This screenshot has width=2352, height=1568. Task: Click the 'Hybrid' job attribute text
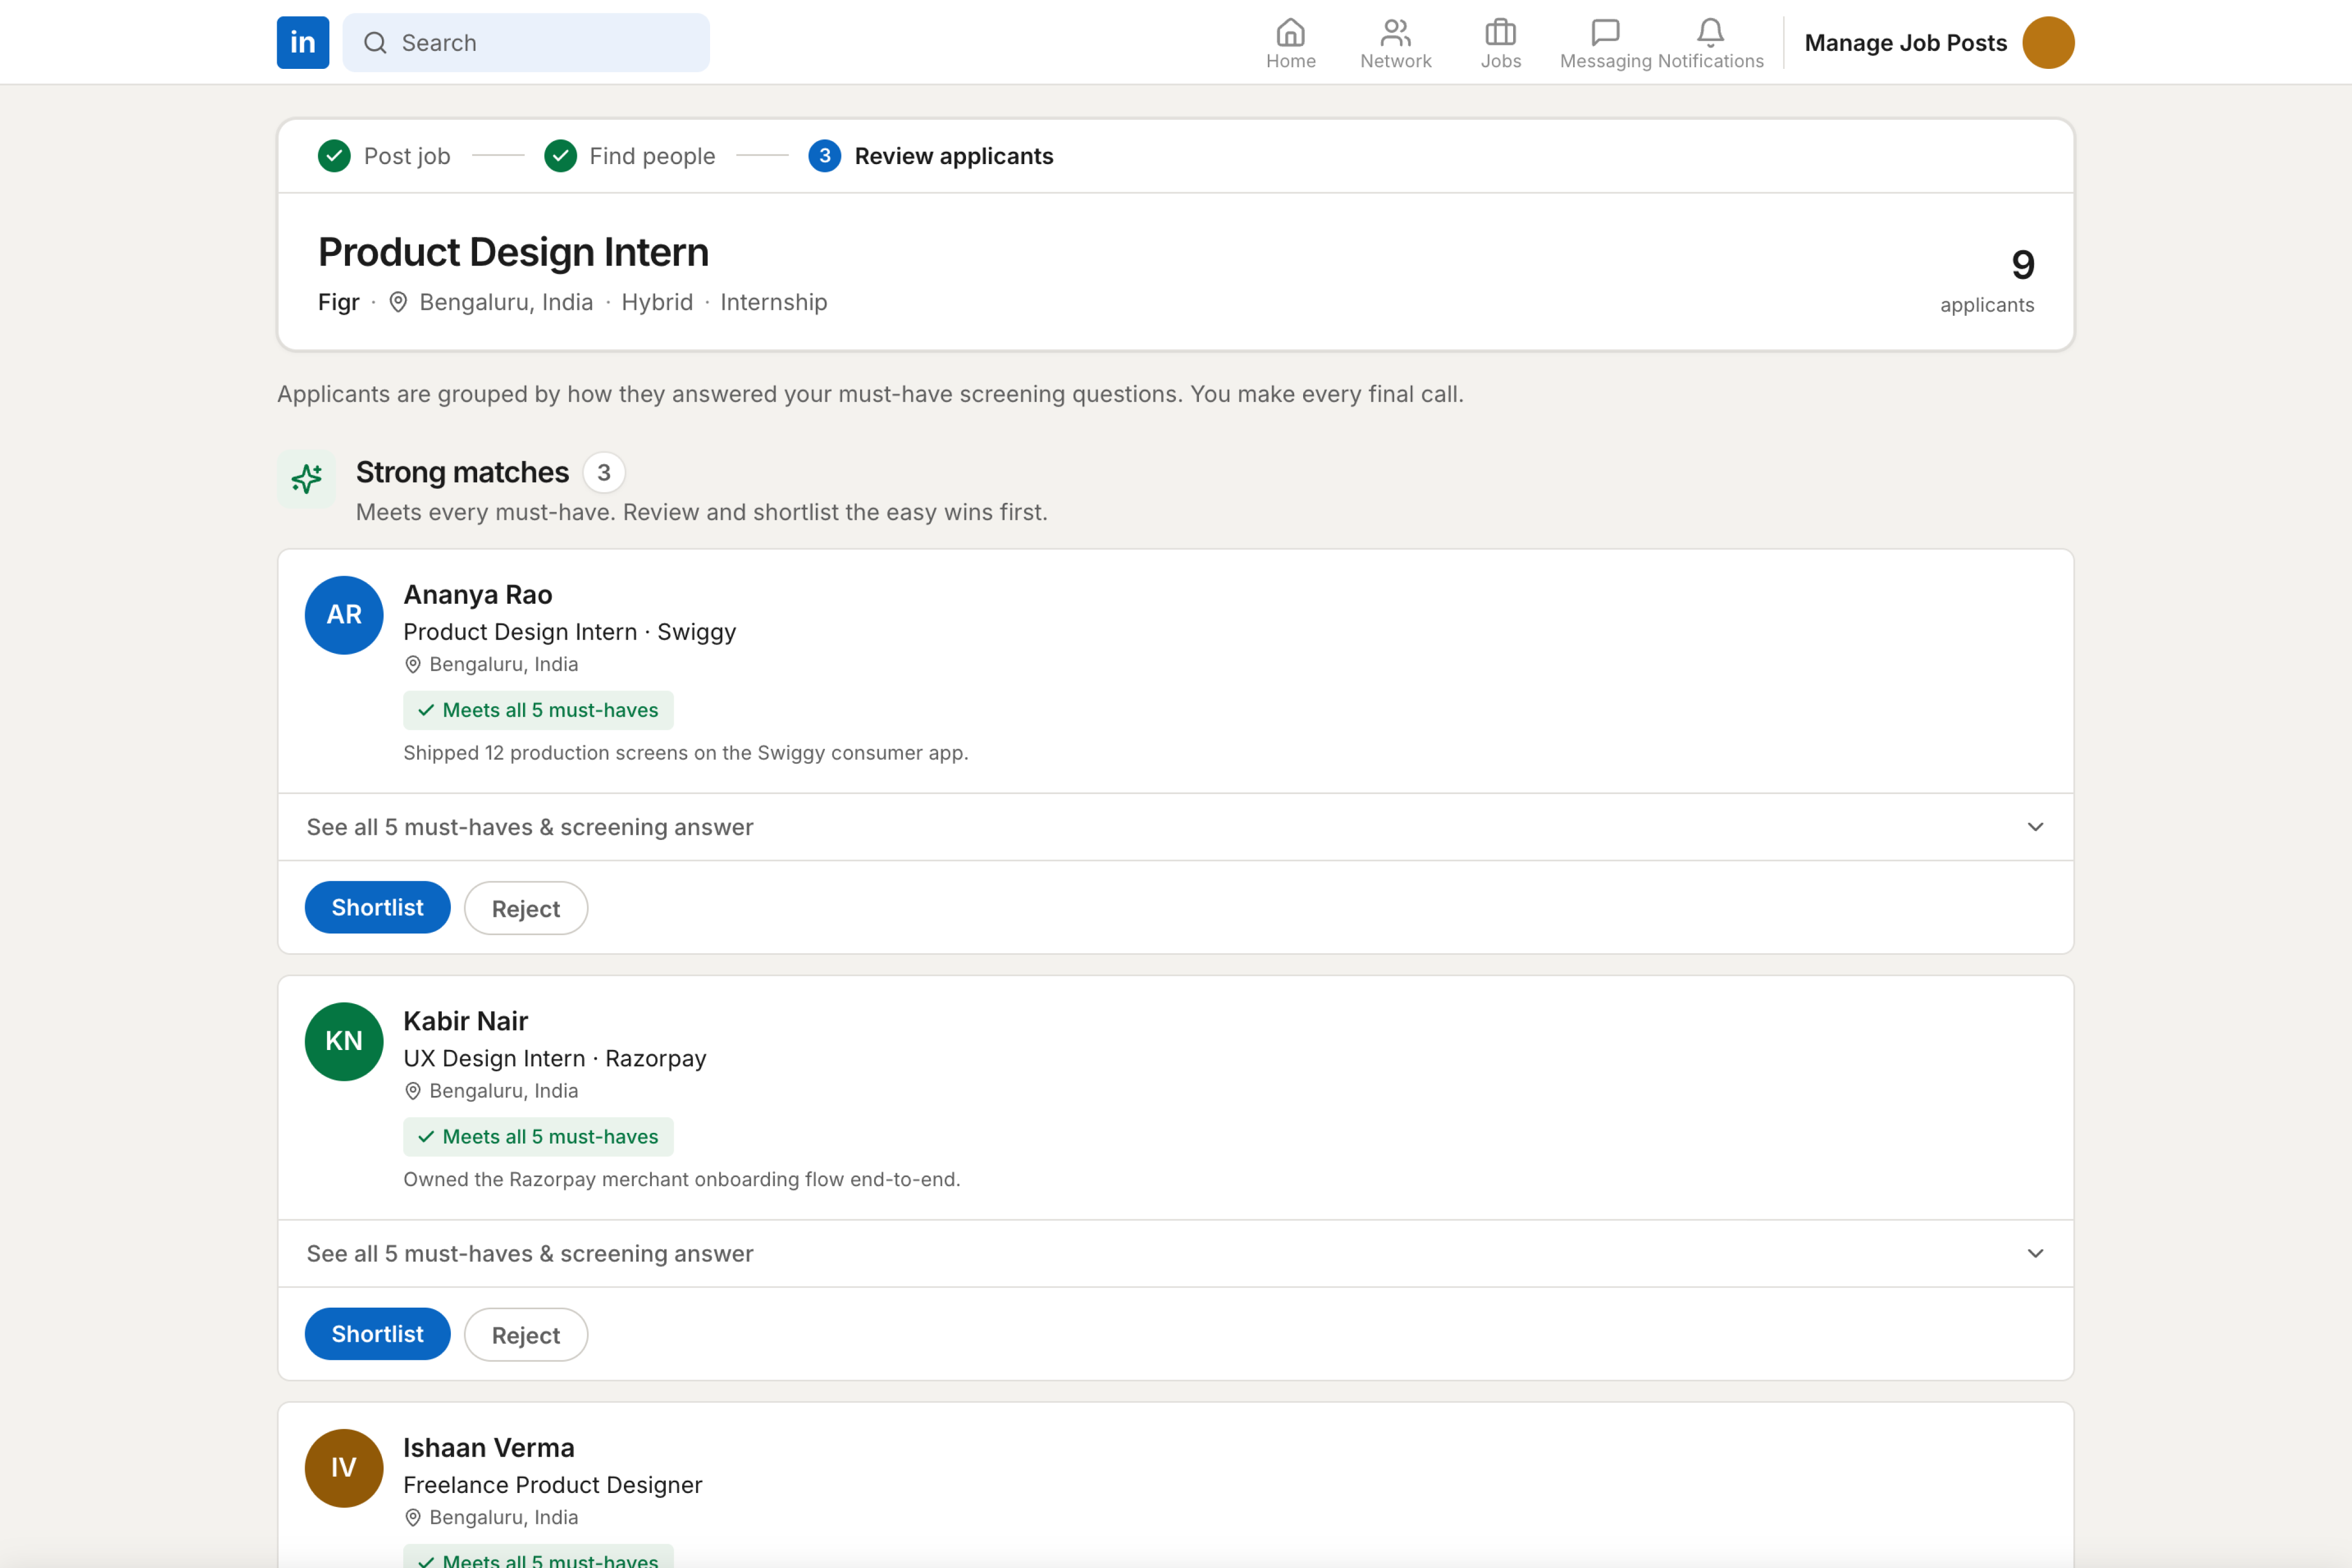pyautogui.click(x=657, y=302)
